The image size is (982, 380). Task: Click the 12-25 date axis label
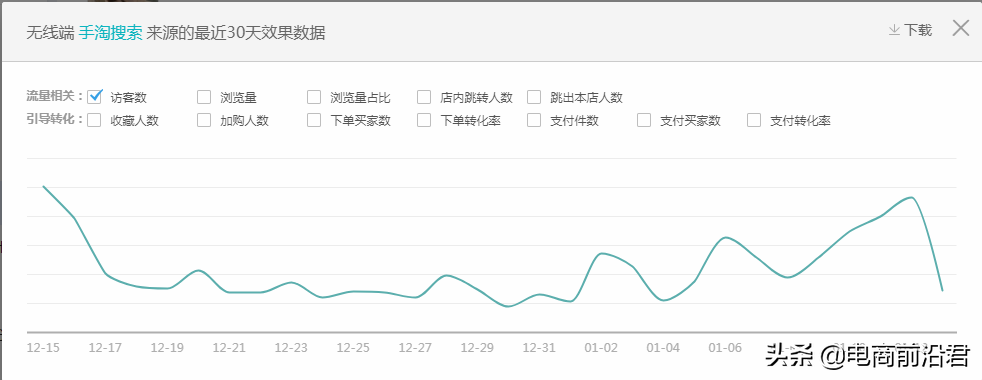[x=353, y=348]
